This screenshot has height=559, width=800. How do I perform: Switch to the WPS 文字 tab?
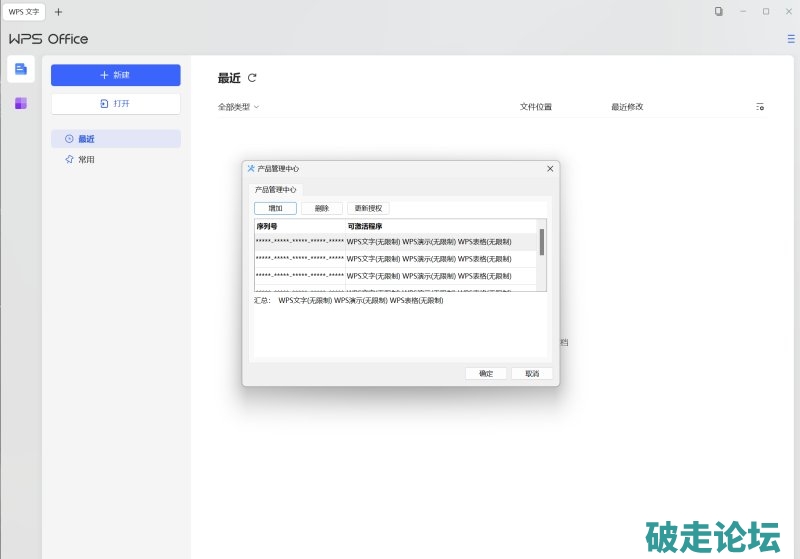24,12
